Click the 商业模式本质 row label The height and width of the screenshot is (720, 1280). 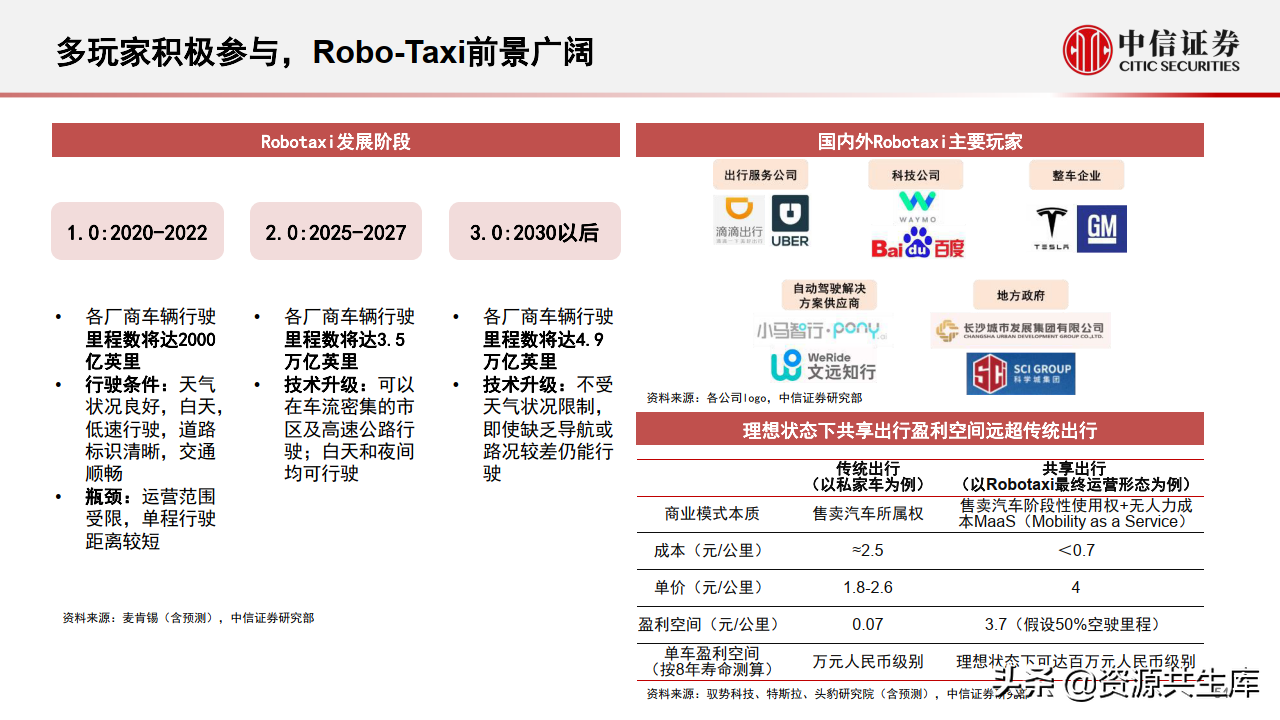pyautogui.click(x=712, y=513)
